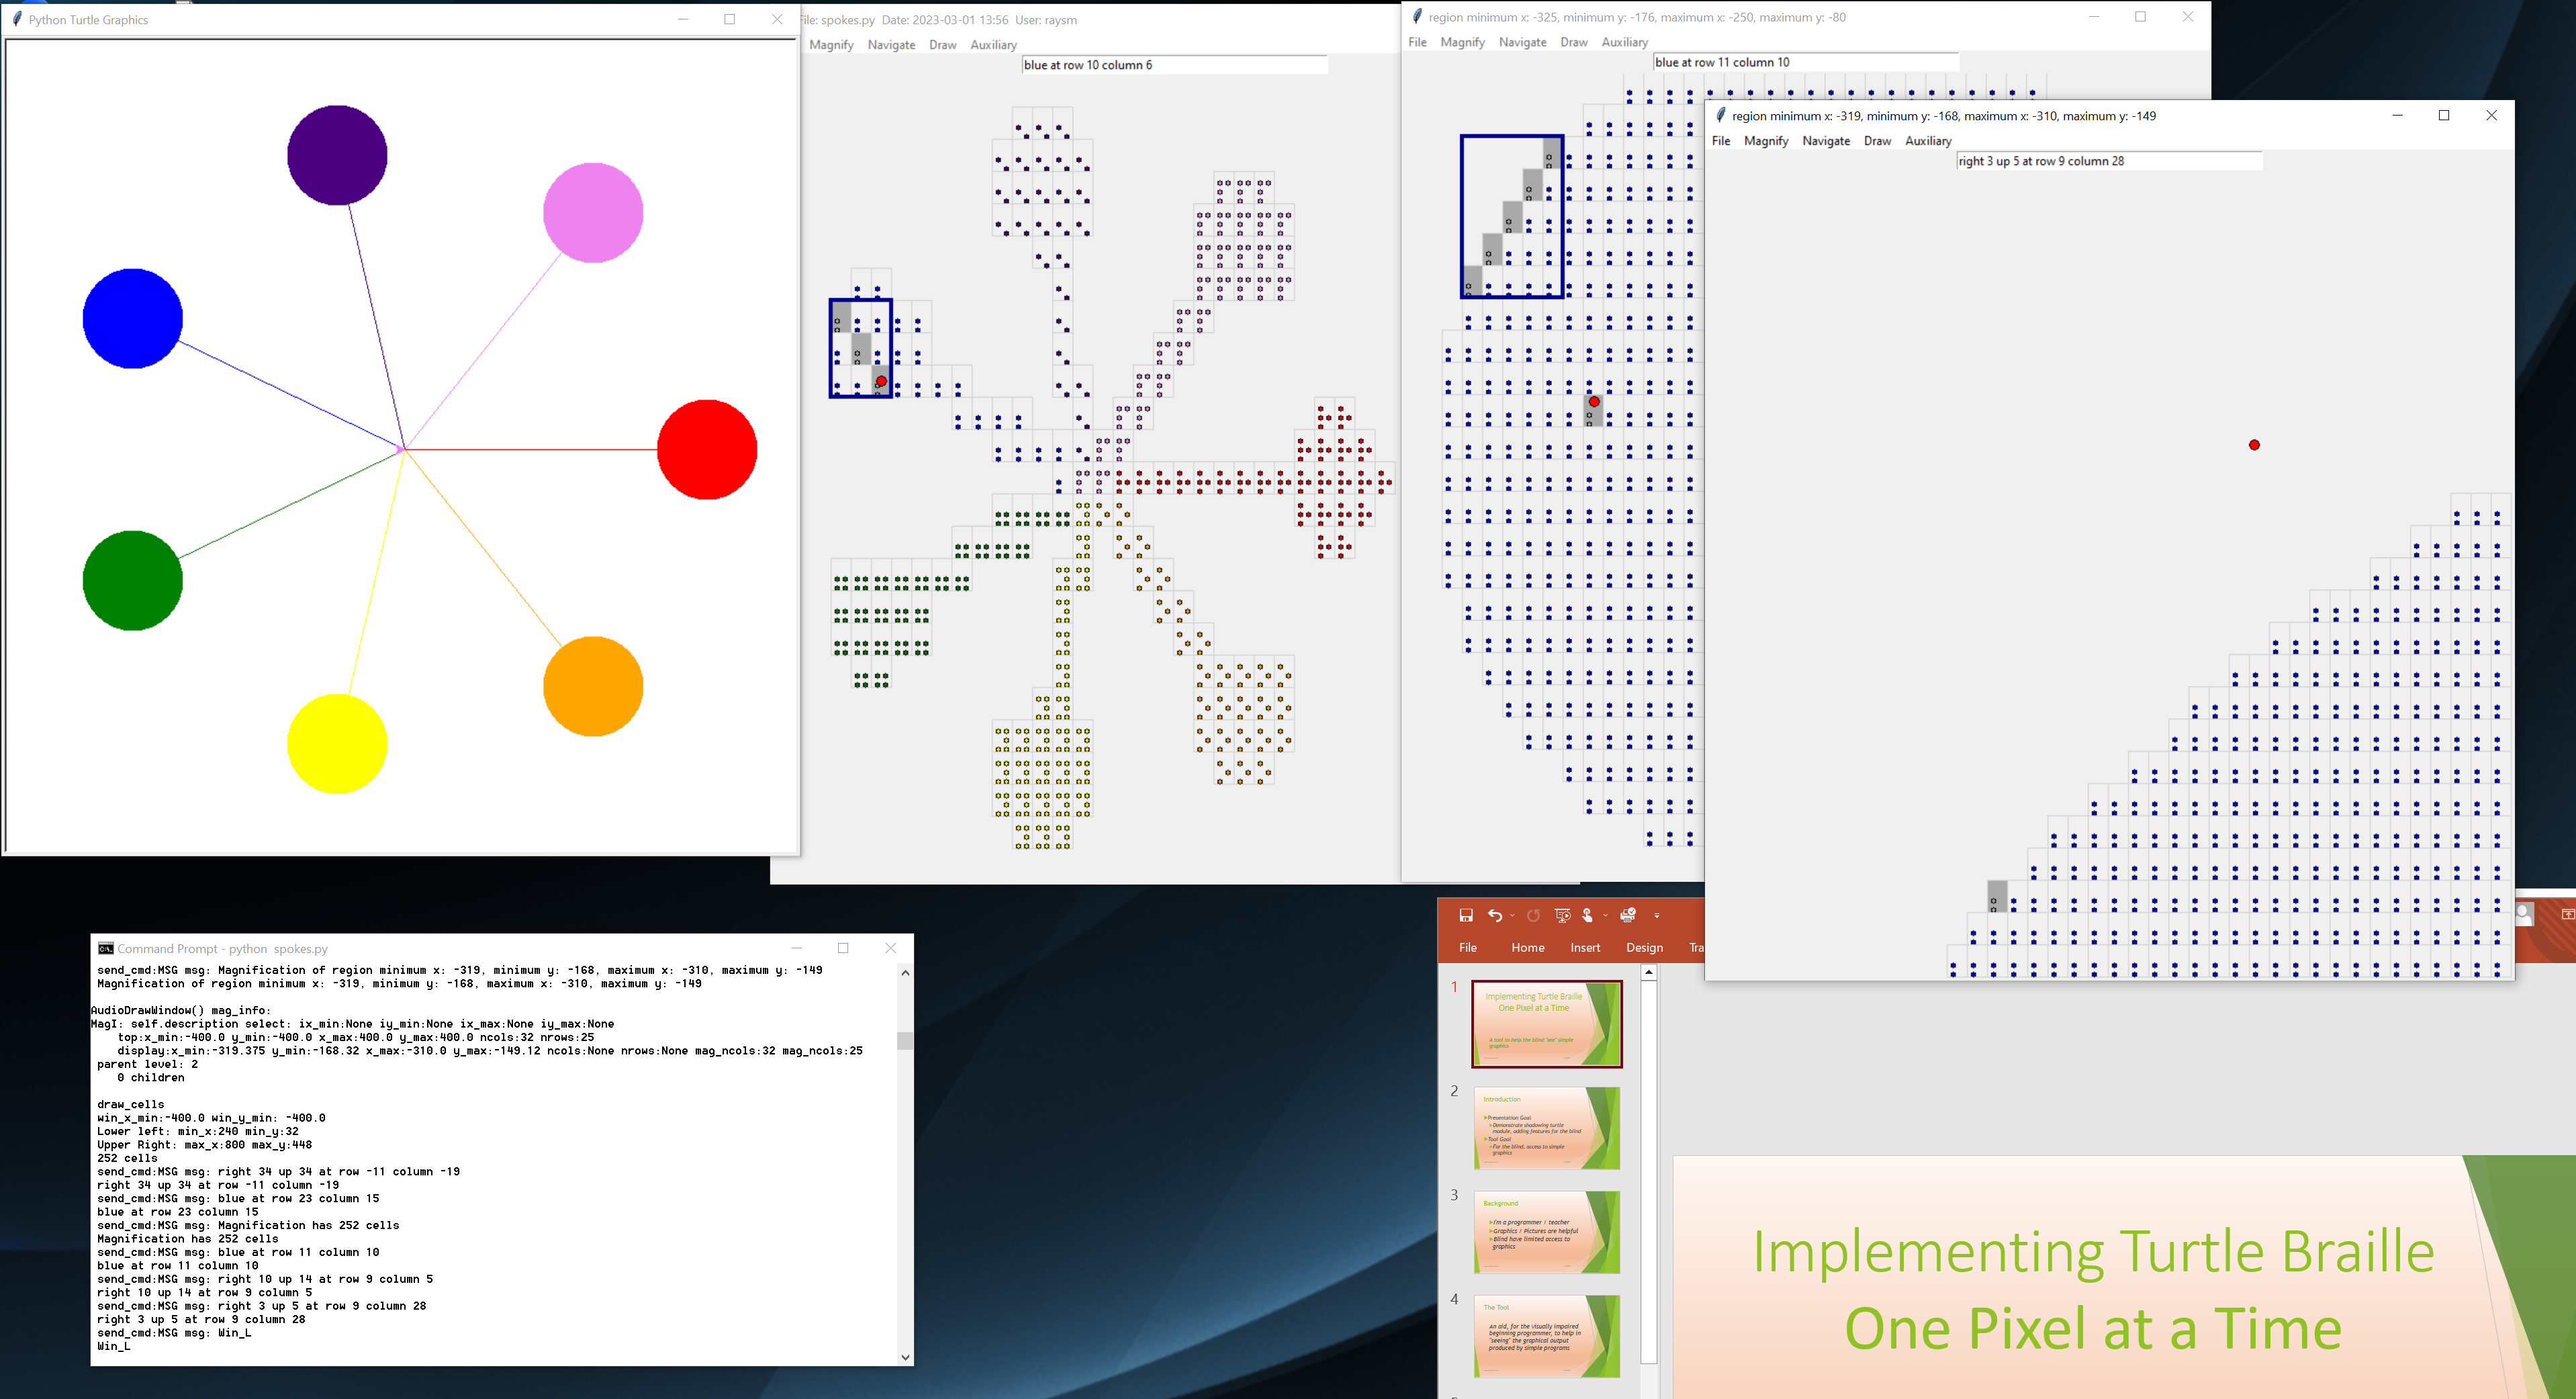This screenshot has width=2576, height=1399.
Task: Click the red cursor dot in region -319 window
Action: 2254,445
